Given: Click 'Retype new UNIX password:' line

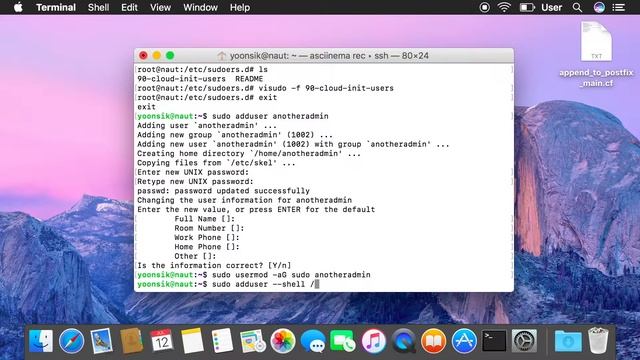Looking at the screenshot, I should [x=195, y=182].
